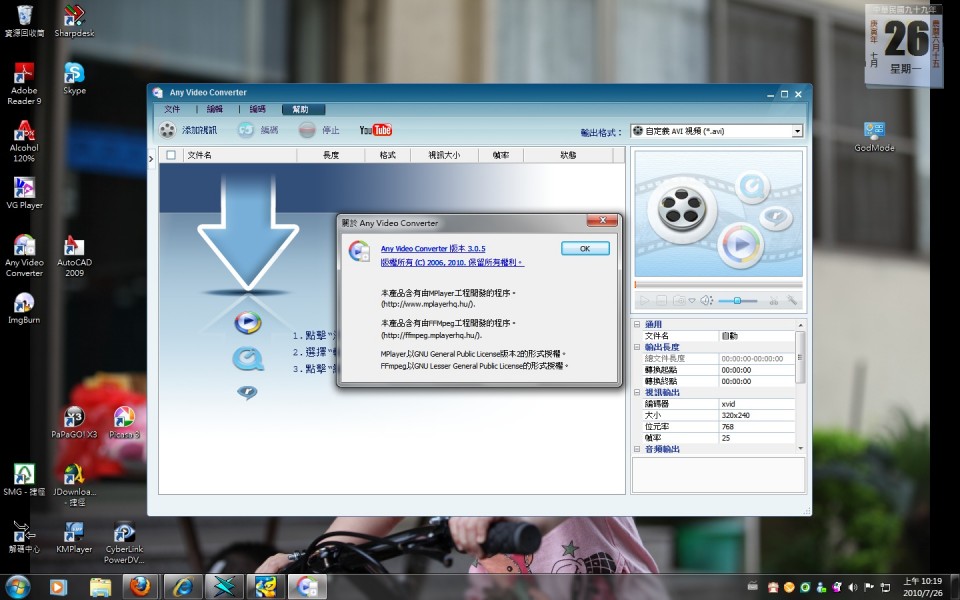Click the wrench settings icon under the preview

coord(791,300)
